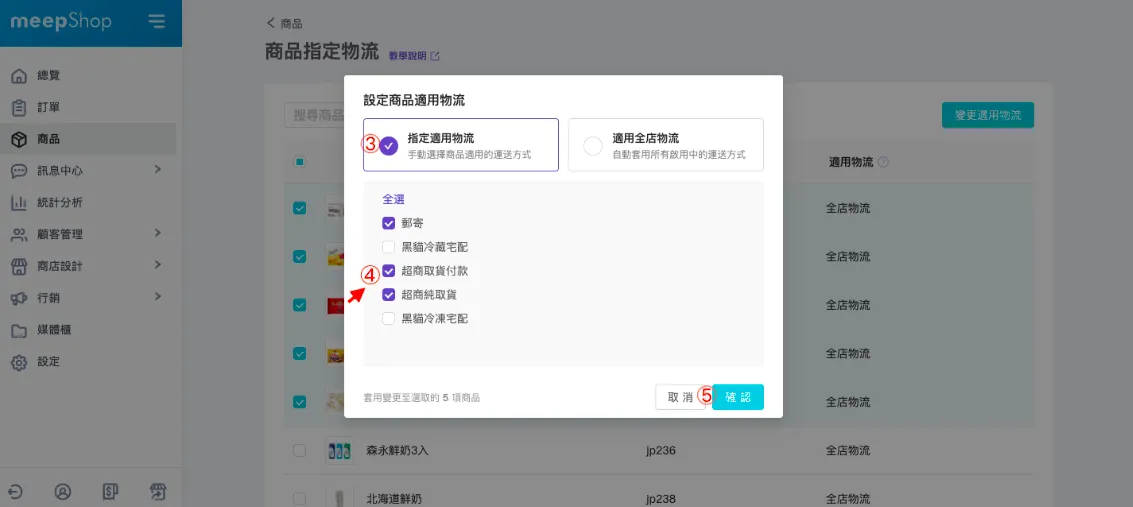Open the account profile icon in footer

click(x=63, y=492)
